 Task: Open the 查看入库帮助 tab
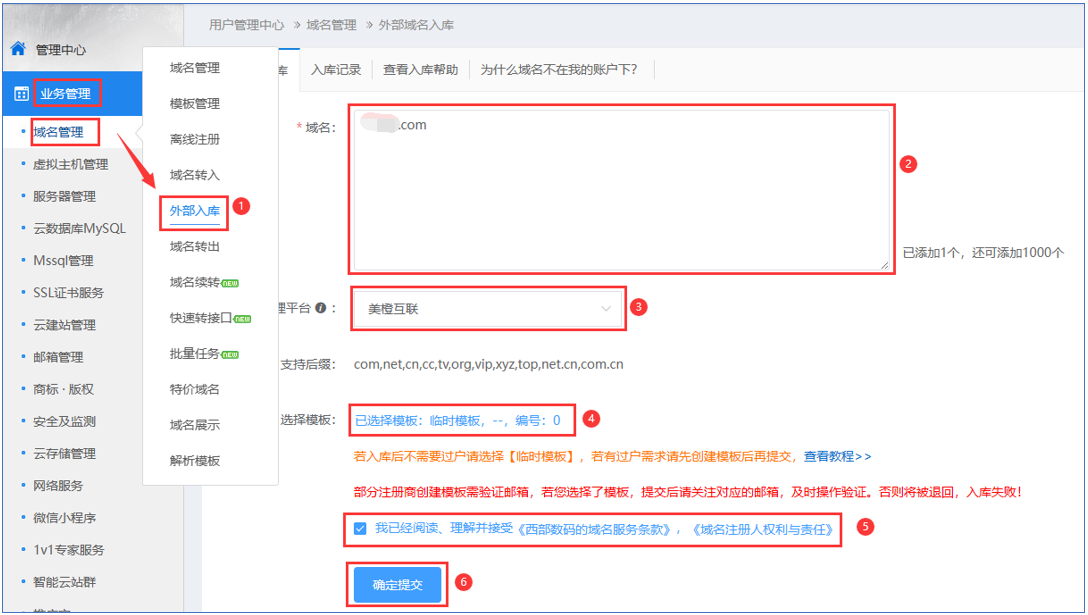pos(420,70)
